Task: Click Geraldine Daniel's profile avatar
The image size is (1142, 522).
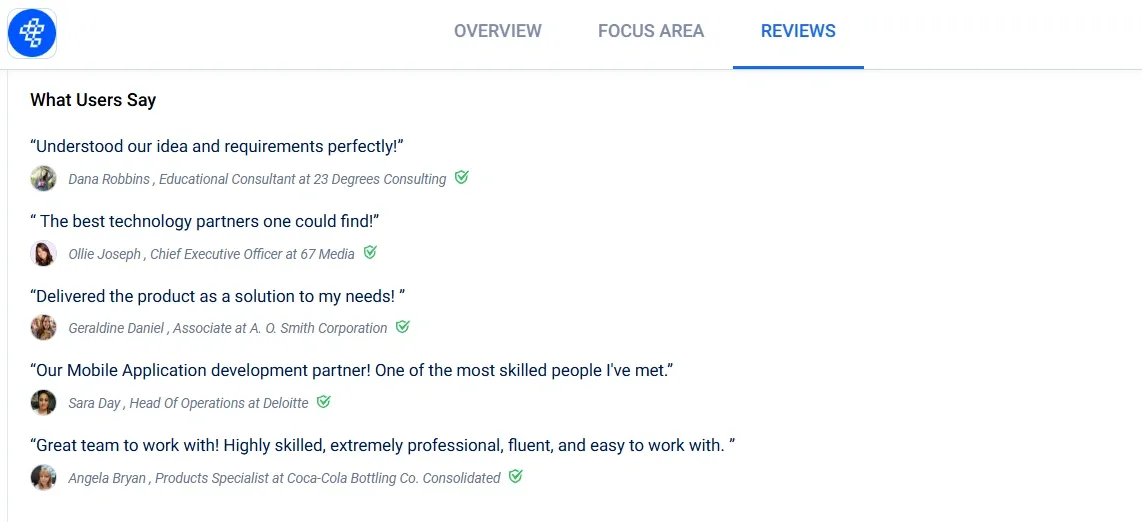Action: click(x=44, y=328)
